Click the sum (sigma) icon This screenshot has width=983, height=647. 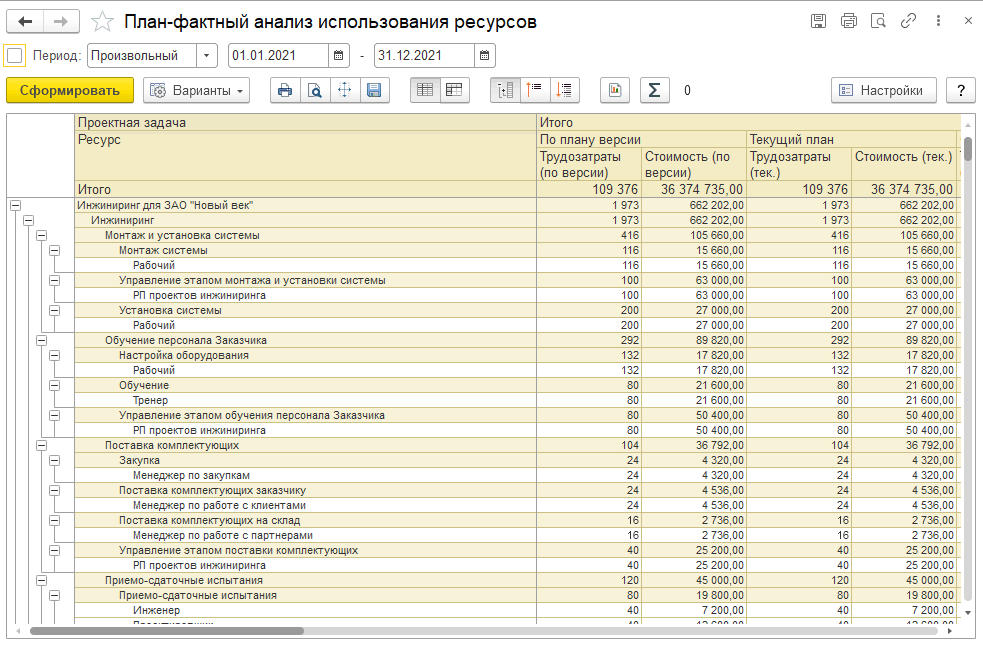pos(654,90)
